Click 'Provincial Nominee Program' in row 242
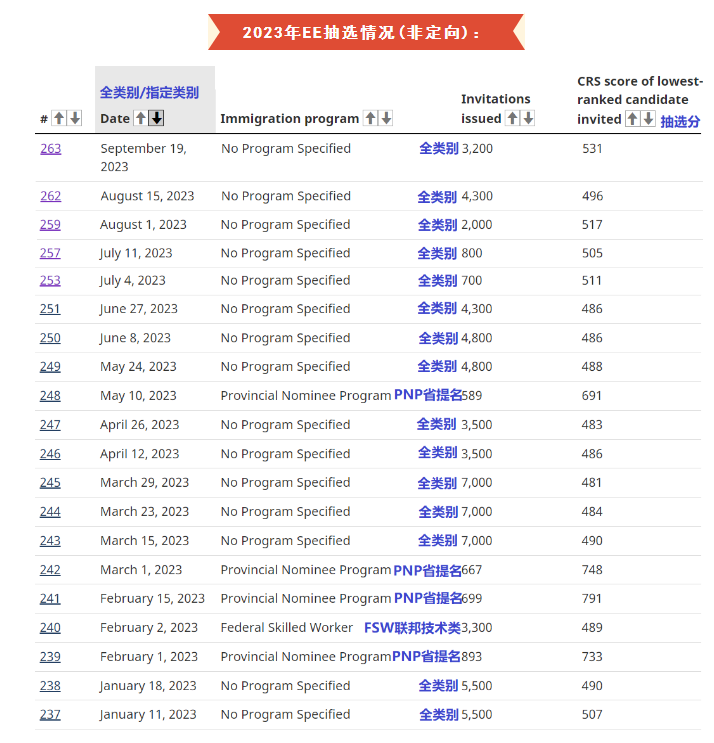The width and height of the screenshot is (714, 743). [306, 570]
